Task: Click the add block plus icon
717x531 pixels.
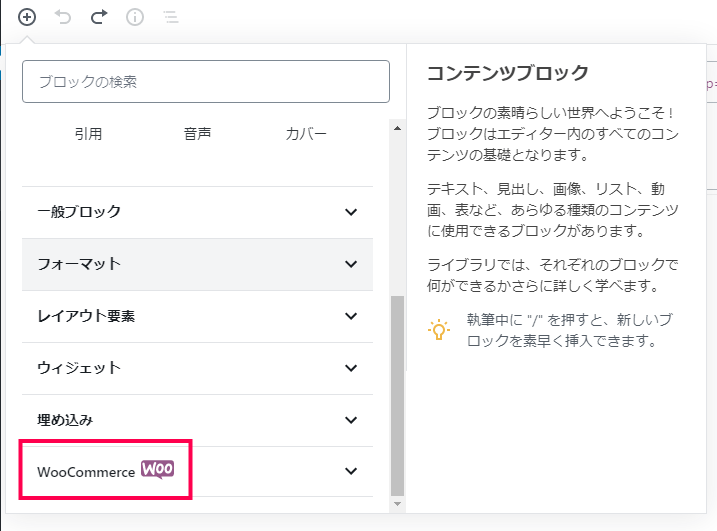Action: tap(27, 17)
